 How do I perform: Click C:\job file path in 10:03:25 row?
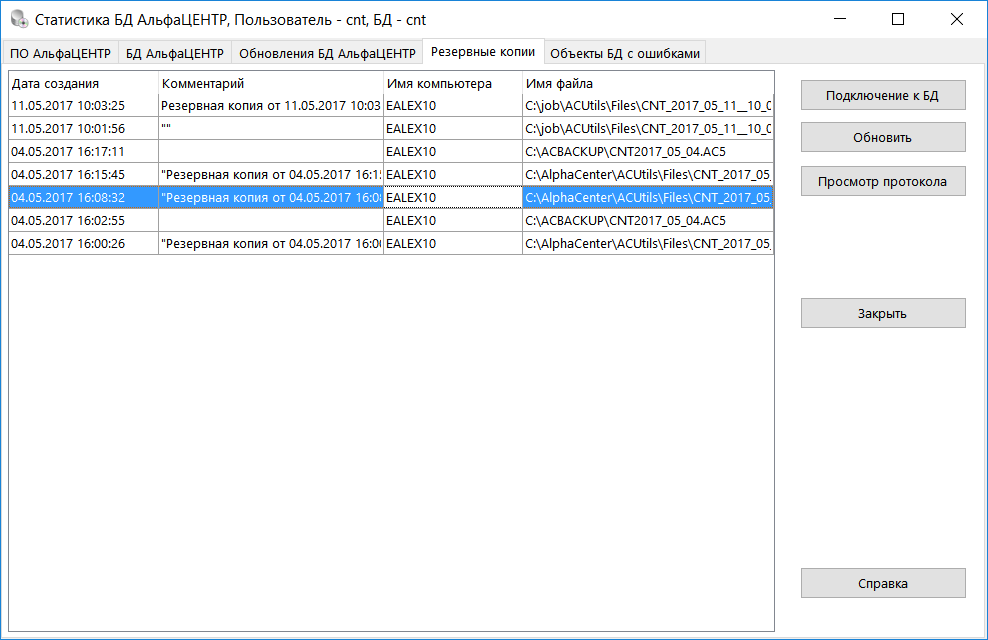648,105
